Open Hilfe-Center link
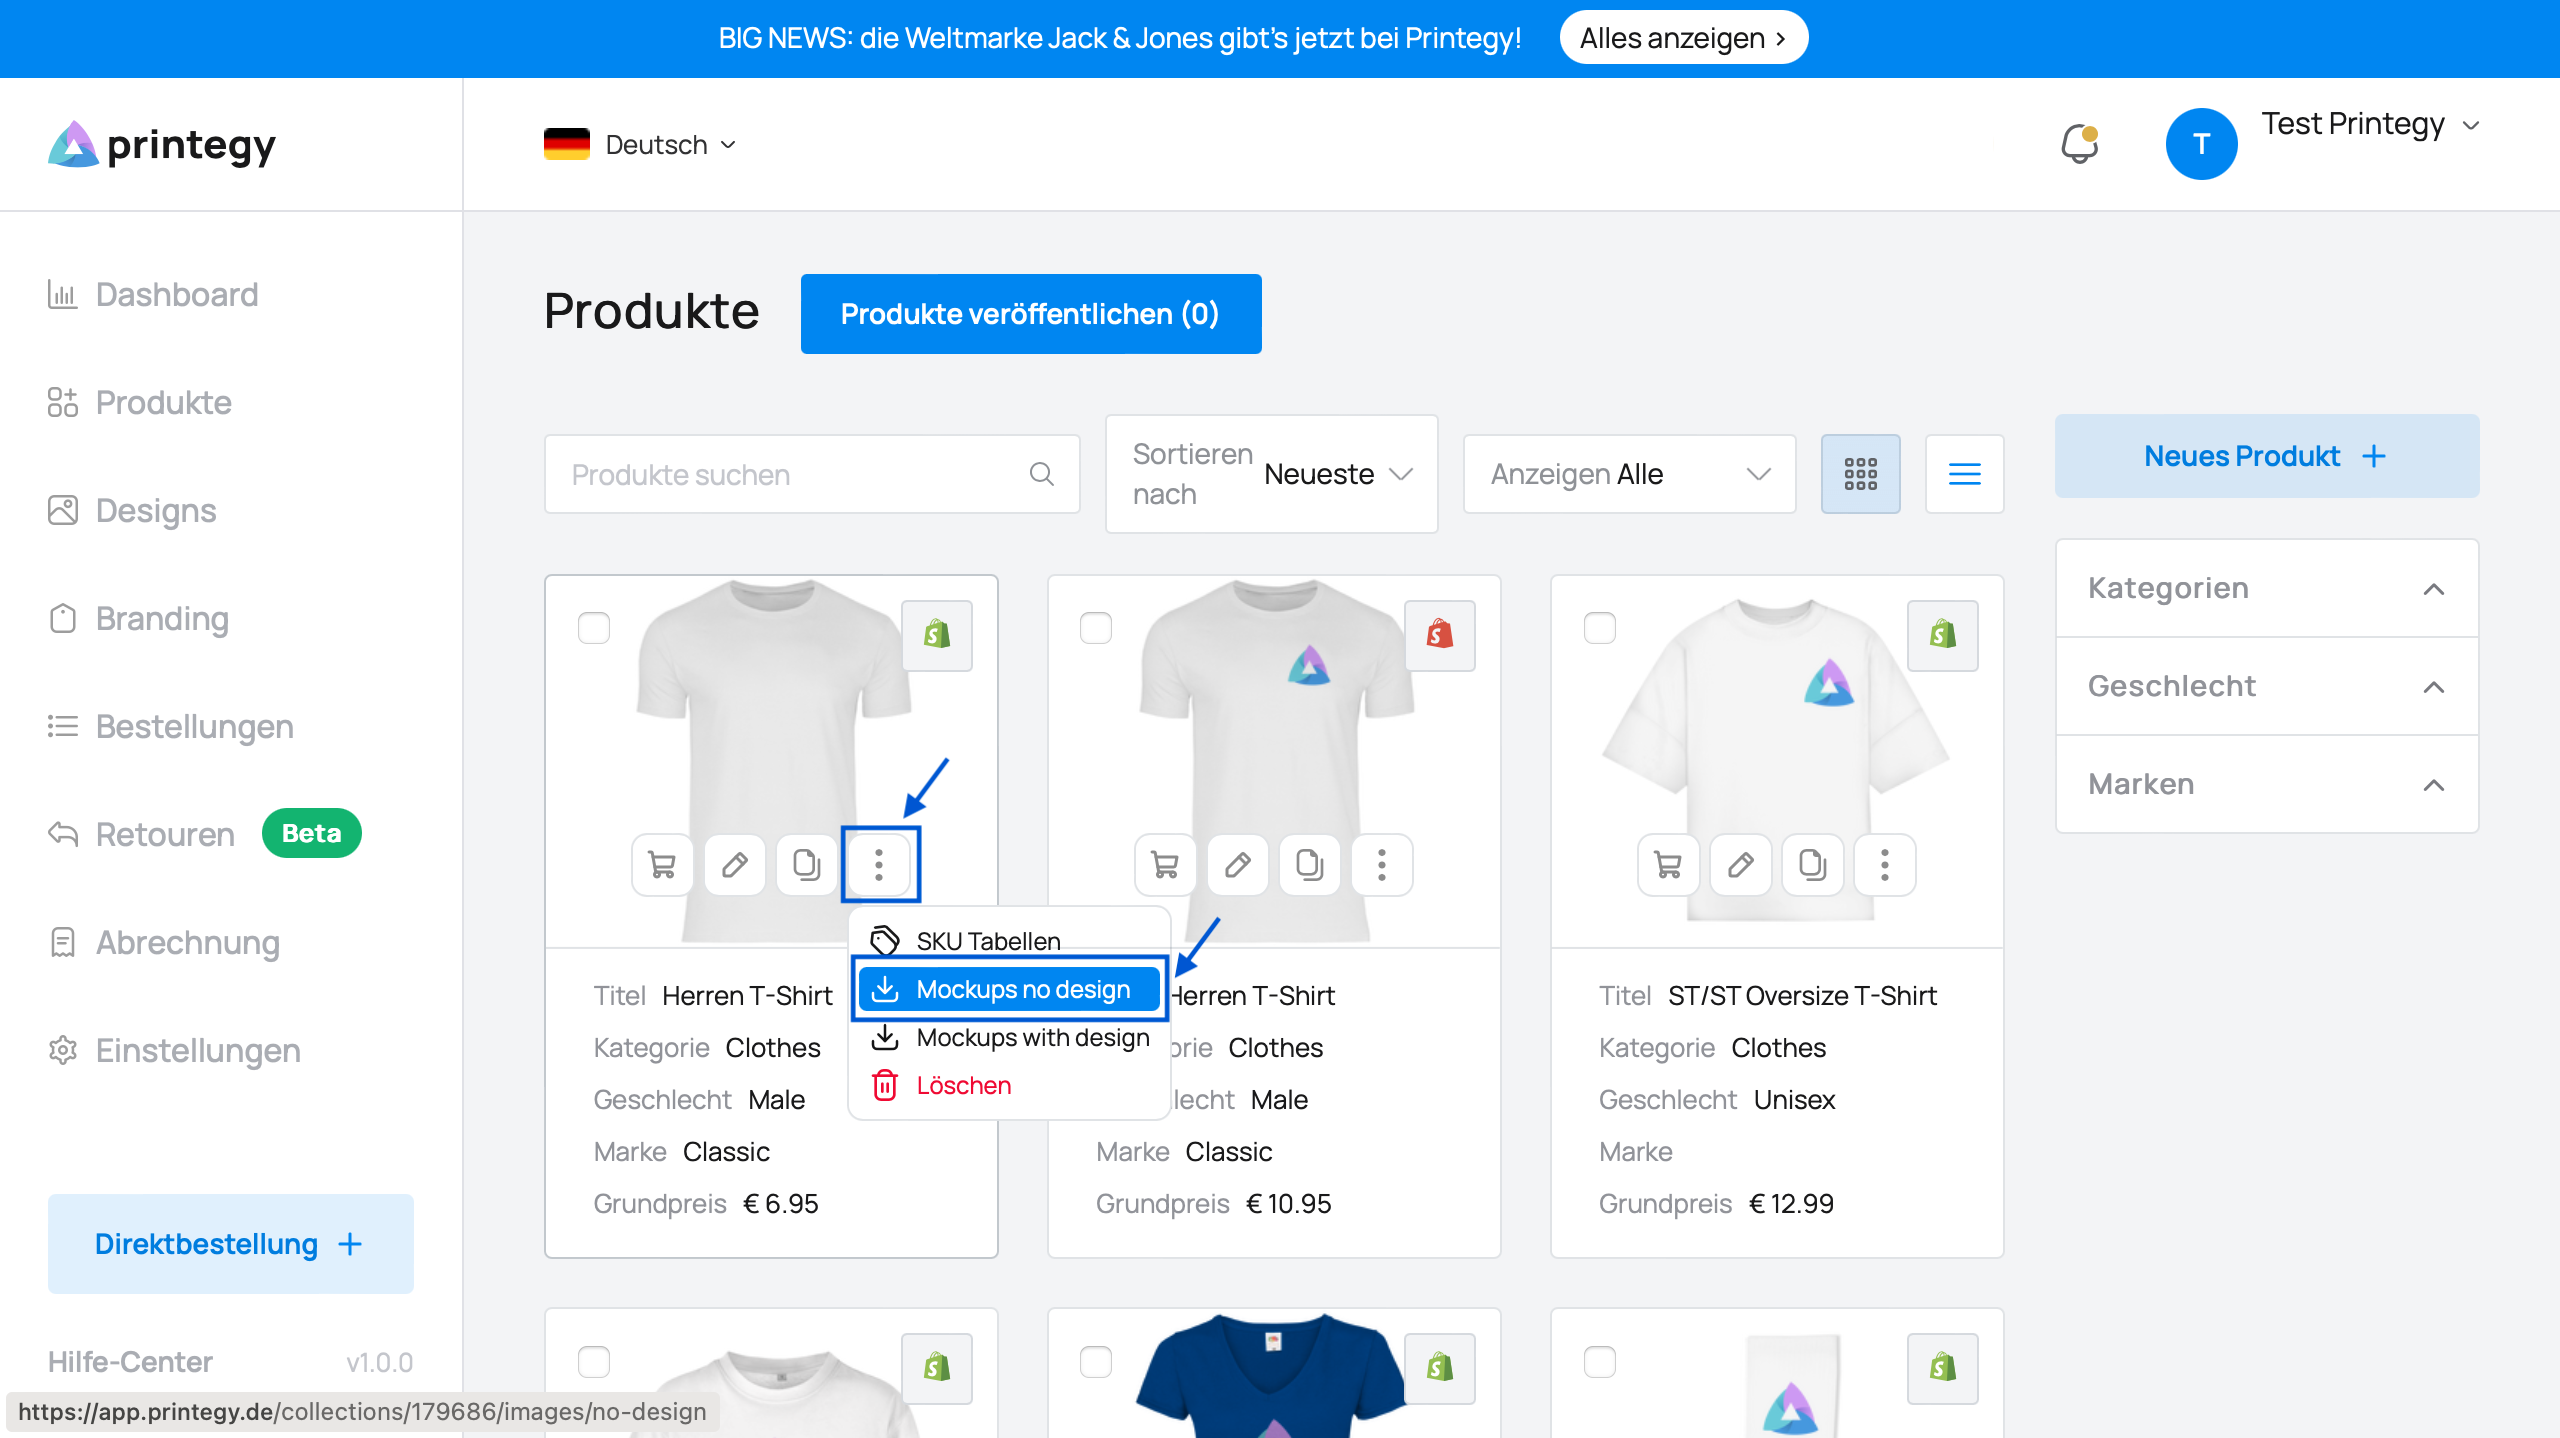 click(130, 1362)
